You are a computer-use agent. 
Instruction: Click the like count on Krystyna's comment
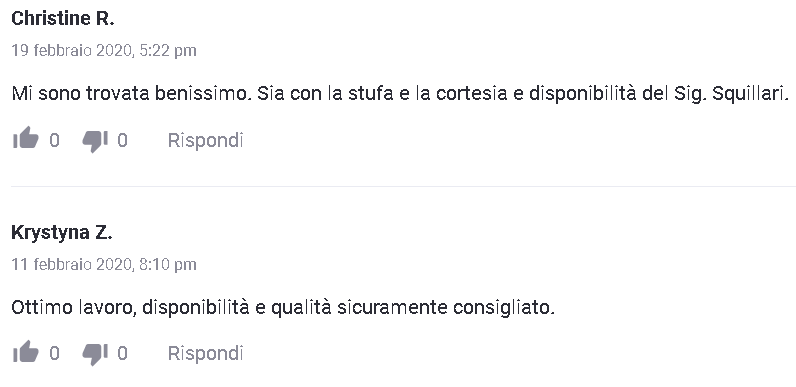(x=54, y=353)
